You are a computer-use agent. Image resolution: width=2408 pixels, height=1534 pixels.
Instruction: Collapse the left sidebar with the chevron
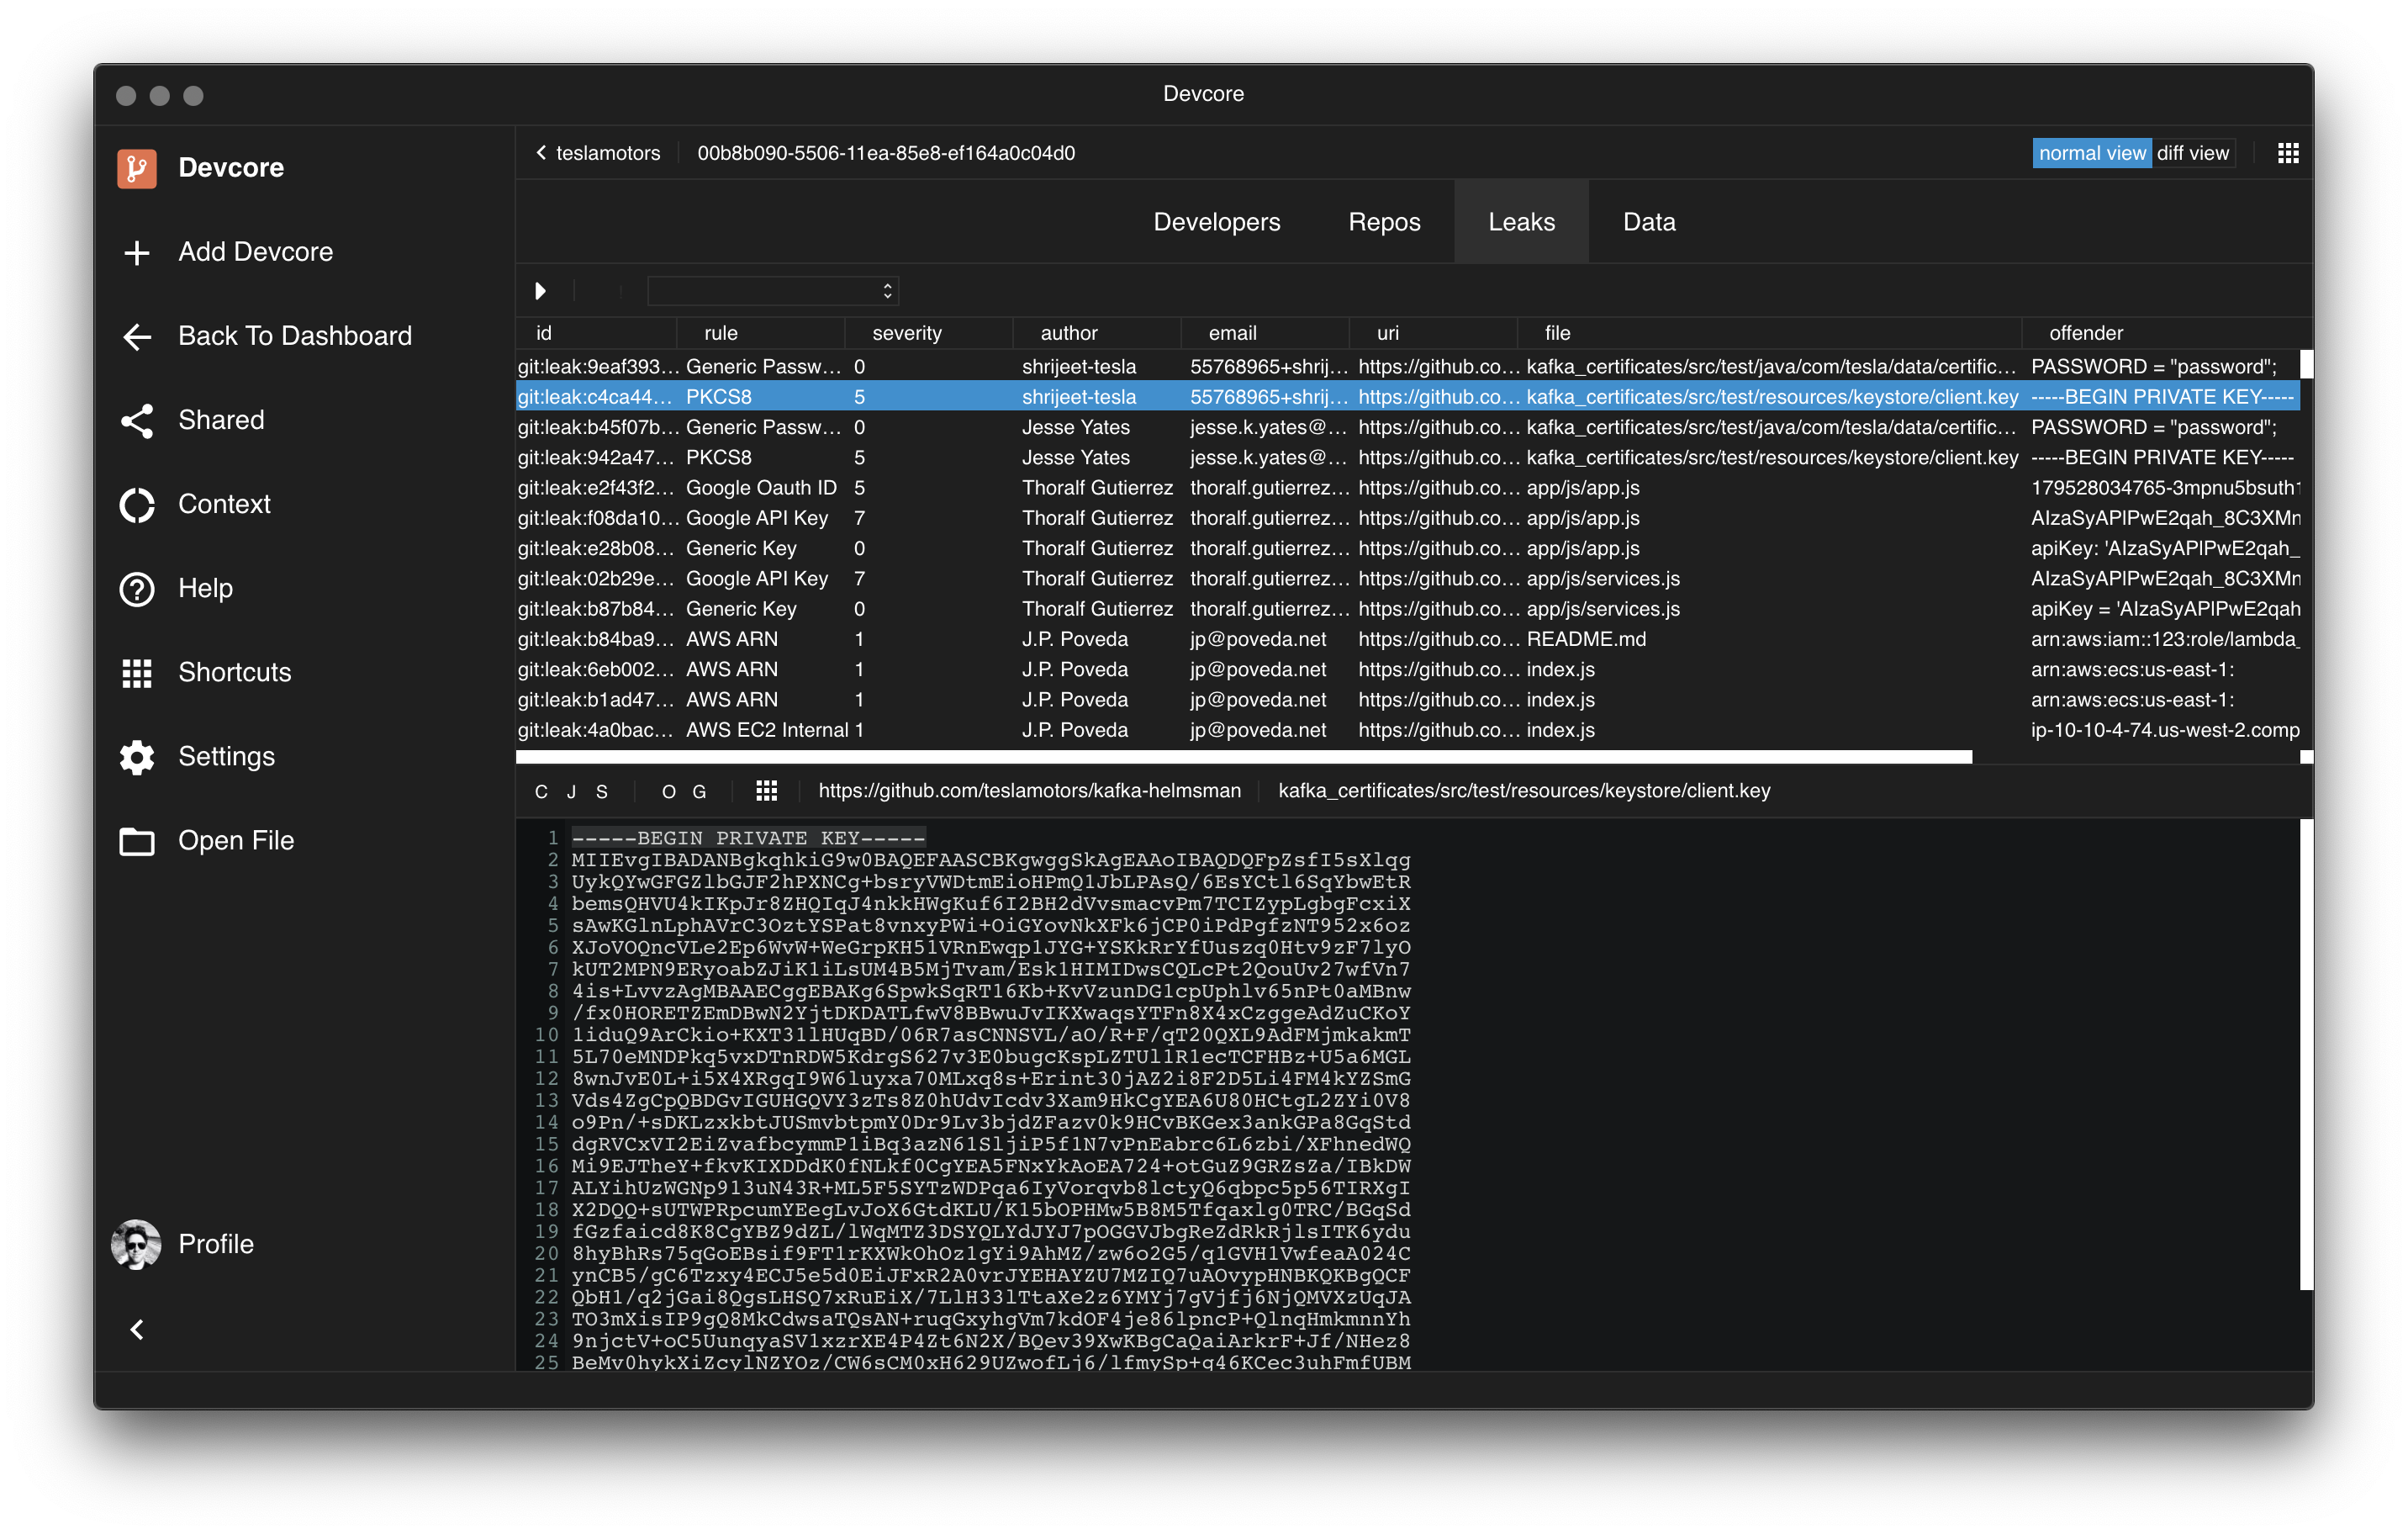(x=136, y=1329)
